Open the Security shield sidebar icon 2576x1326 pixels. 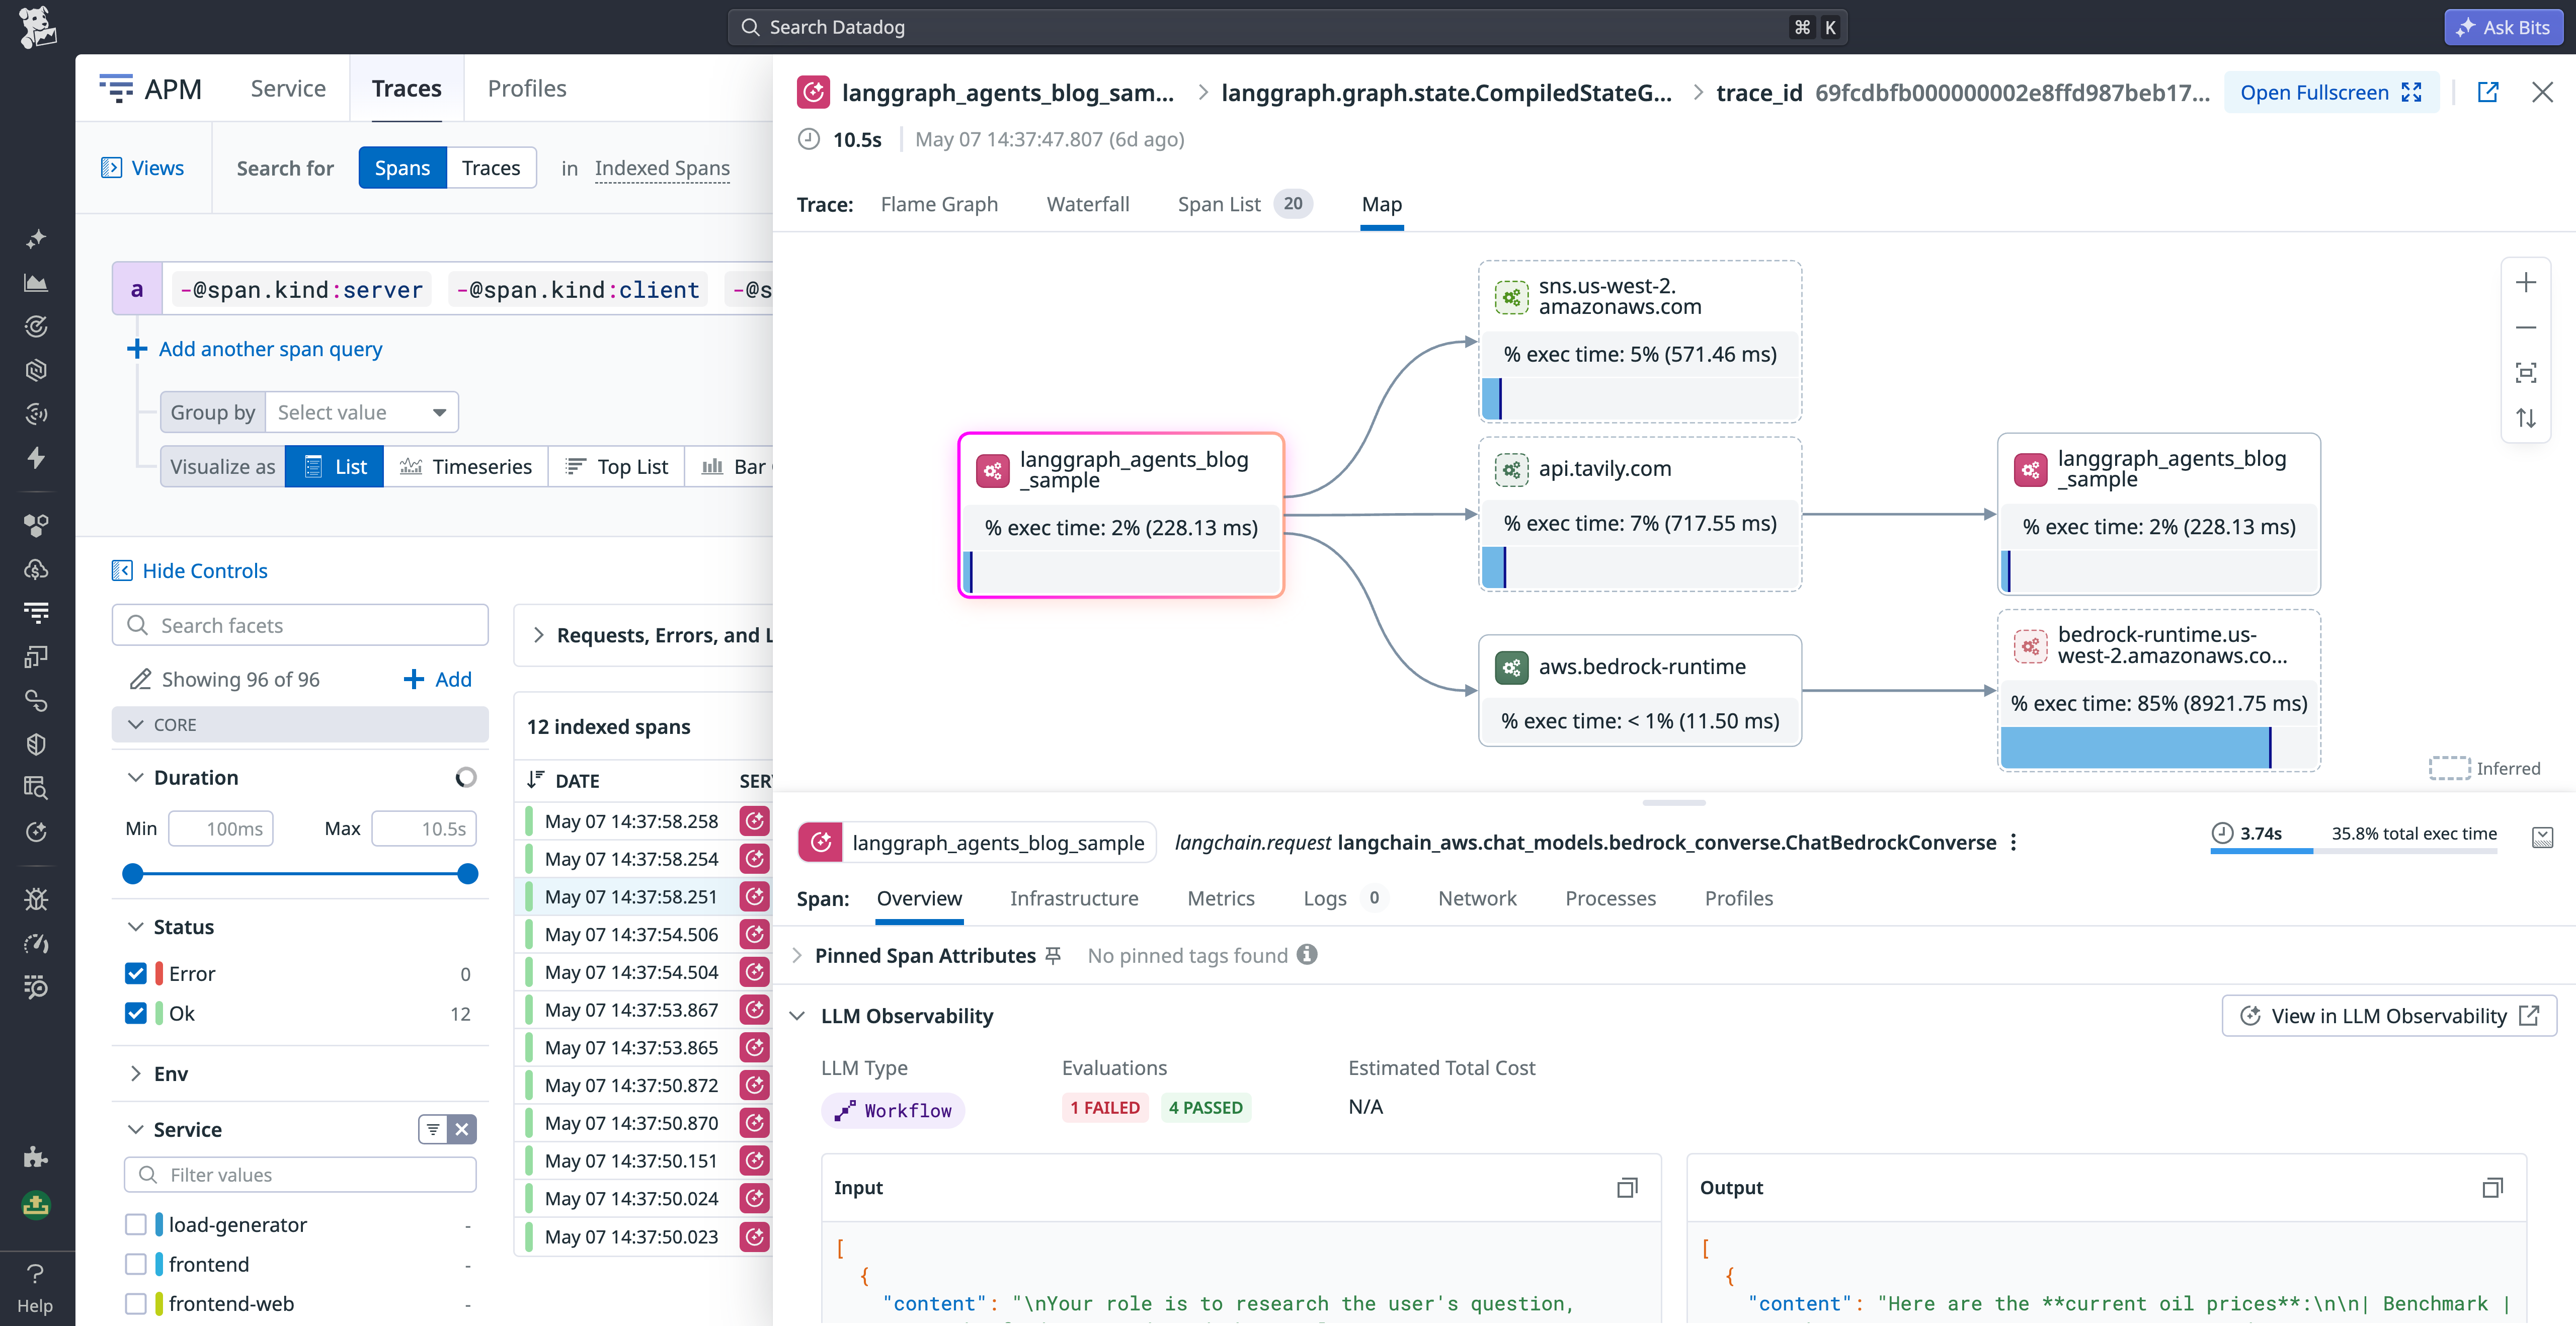coord(36,743)
